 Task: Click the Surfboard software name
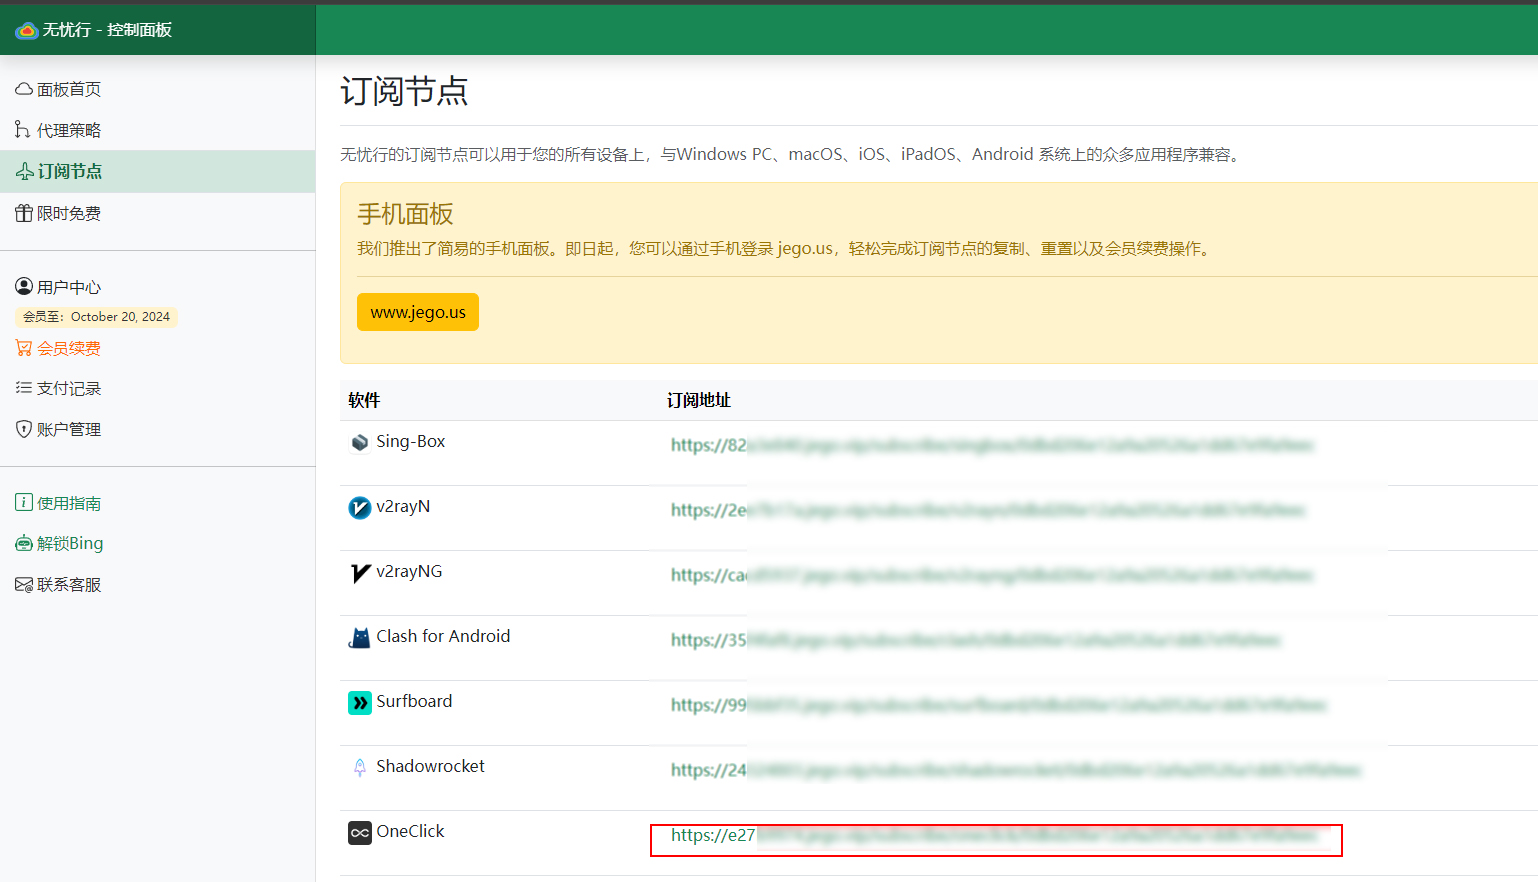coord(414,701)
